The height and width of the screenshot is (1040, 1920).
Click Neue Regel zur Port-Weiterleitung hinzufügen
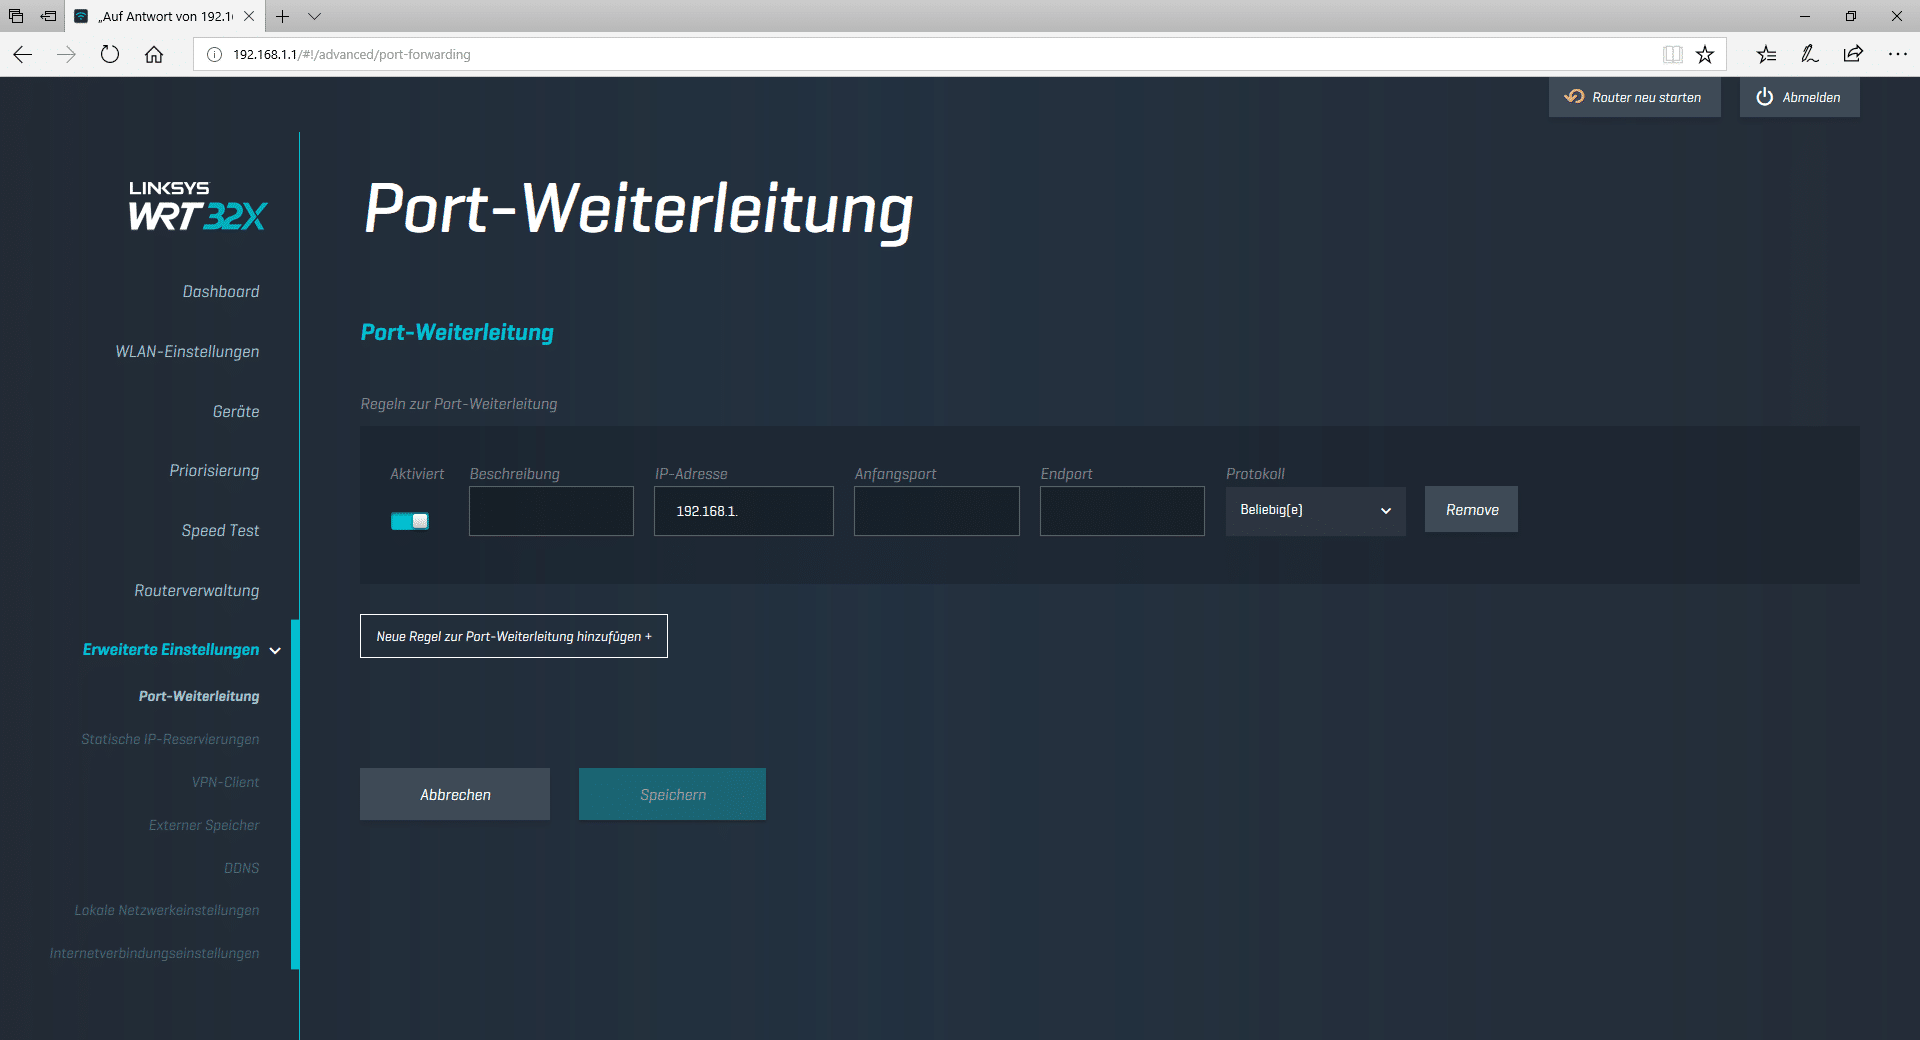tap(513, 636)
